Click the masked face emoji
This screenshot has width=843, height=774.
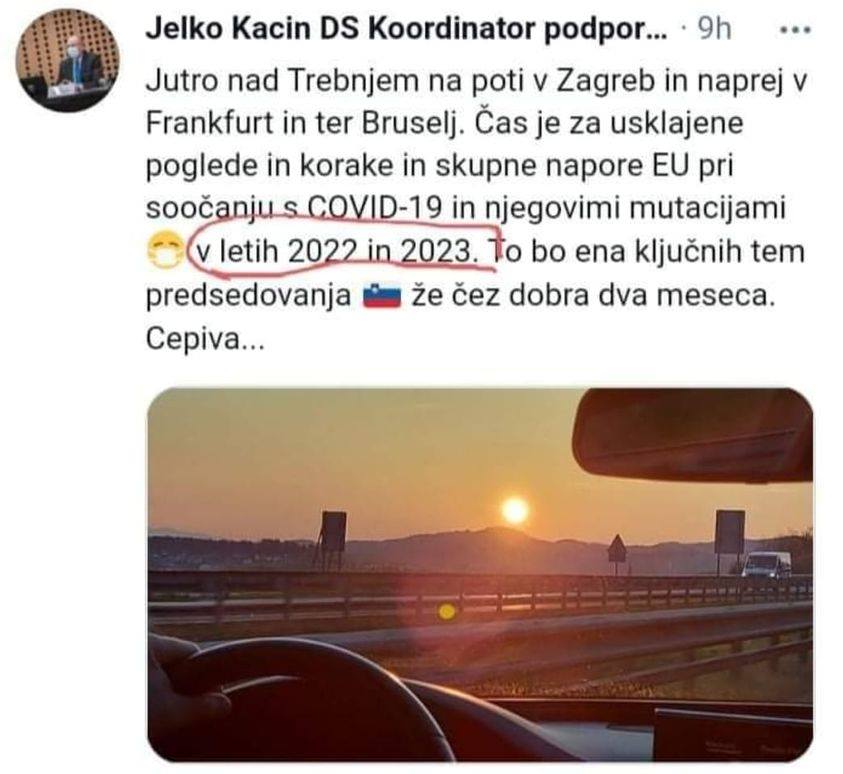(163, 250)
